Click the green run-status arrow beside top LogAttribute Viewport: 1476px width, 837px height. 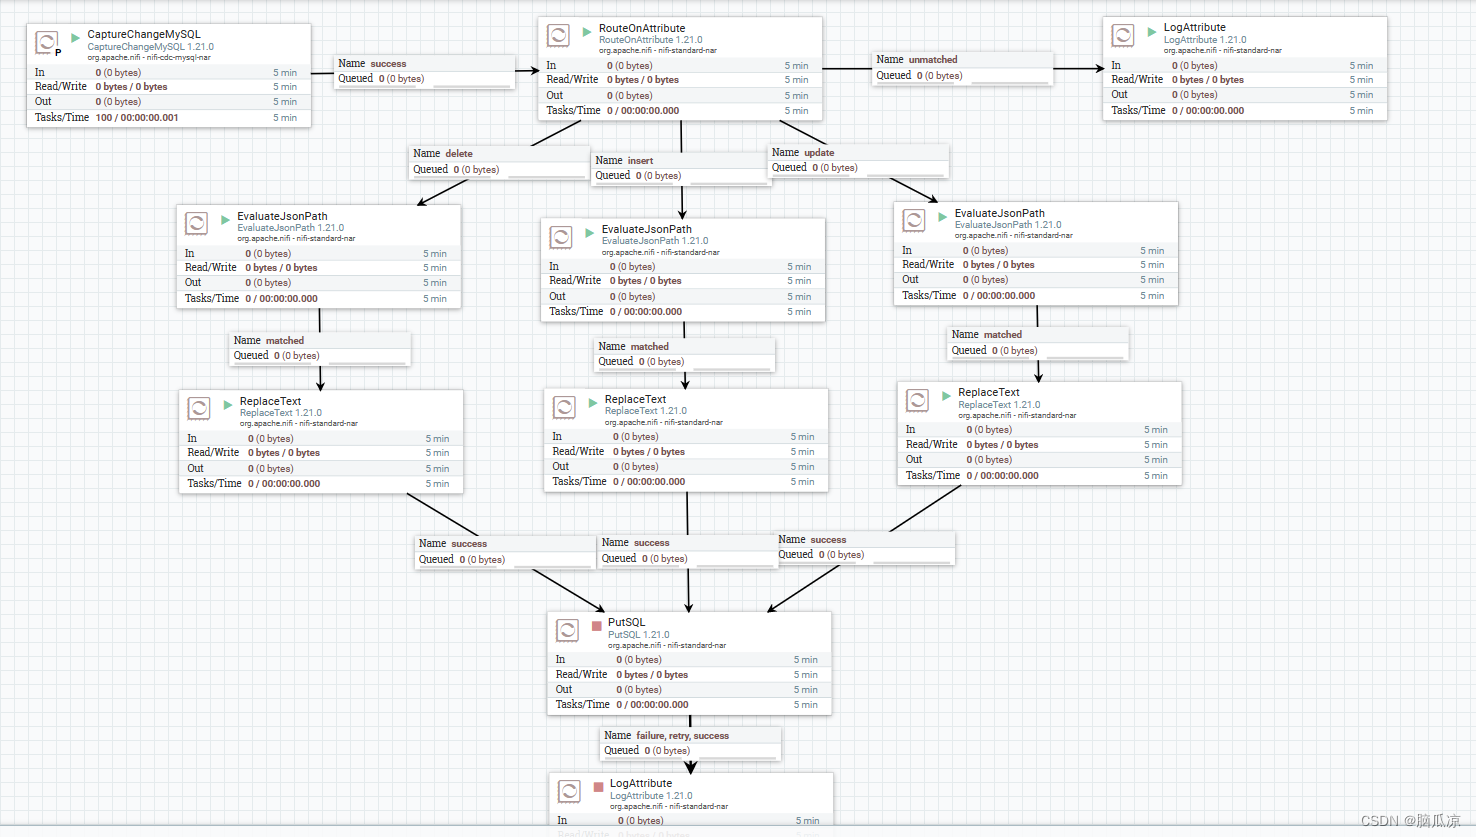tap(1152, 31)
